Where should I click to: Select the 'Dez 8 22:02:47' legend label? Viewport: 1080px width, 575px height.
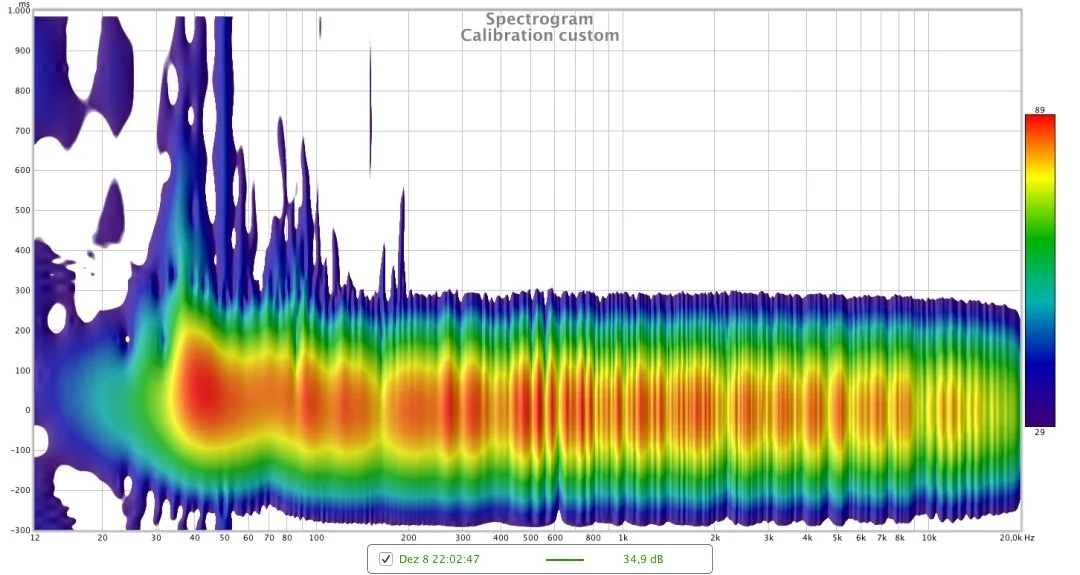click(x=439, y=559)
